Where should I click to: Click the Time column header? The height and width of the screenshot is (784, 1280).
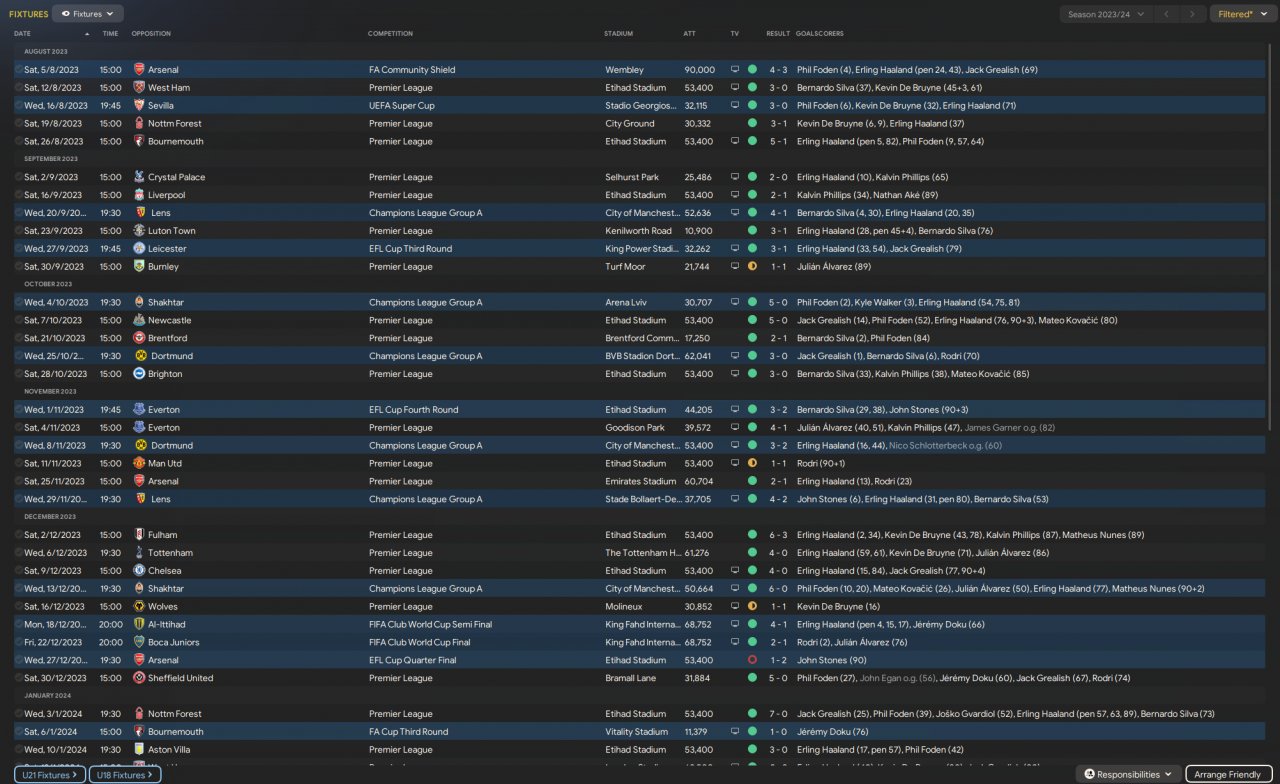click(x=110, y=34)
